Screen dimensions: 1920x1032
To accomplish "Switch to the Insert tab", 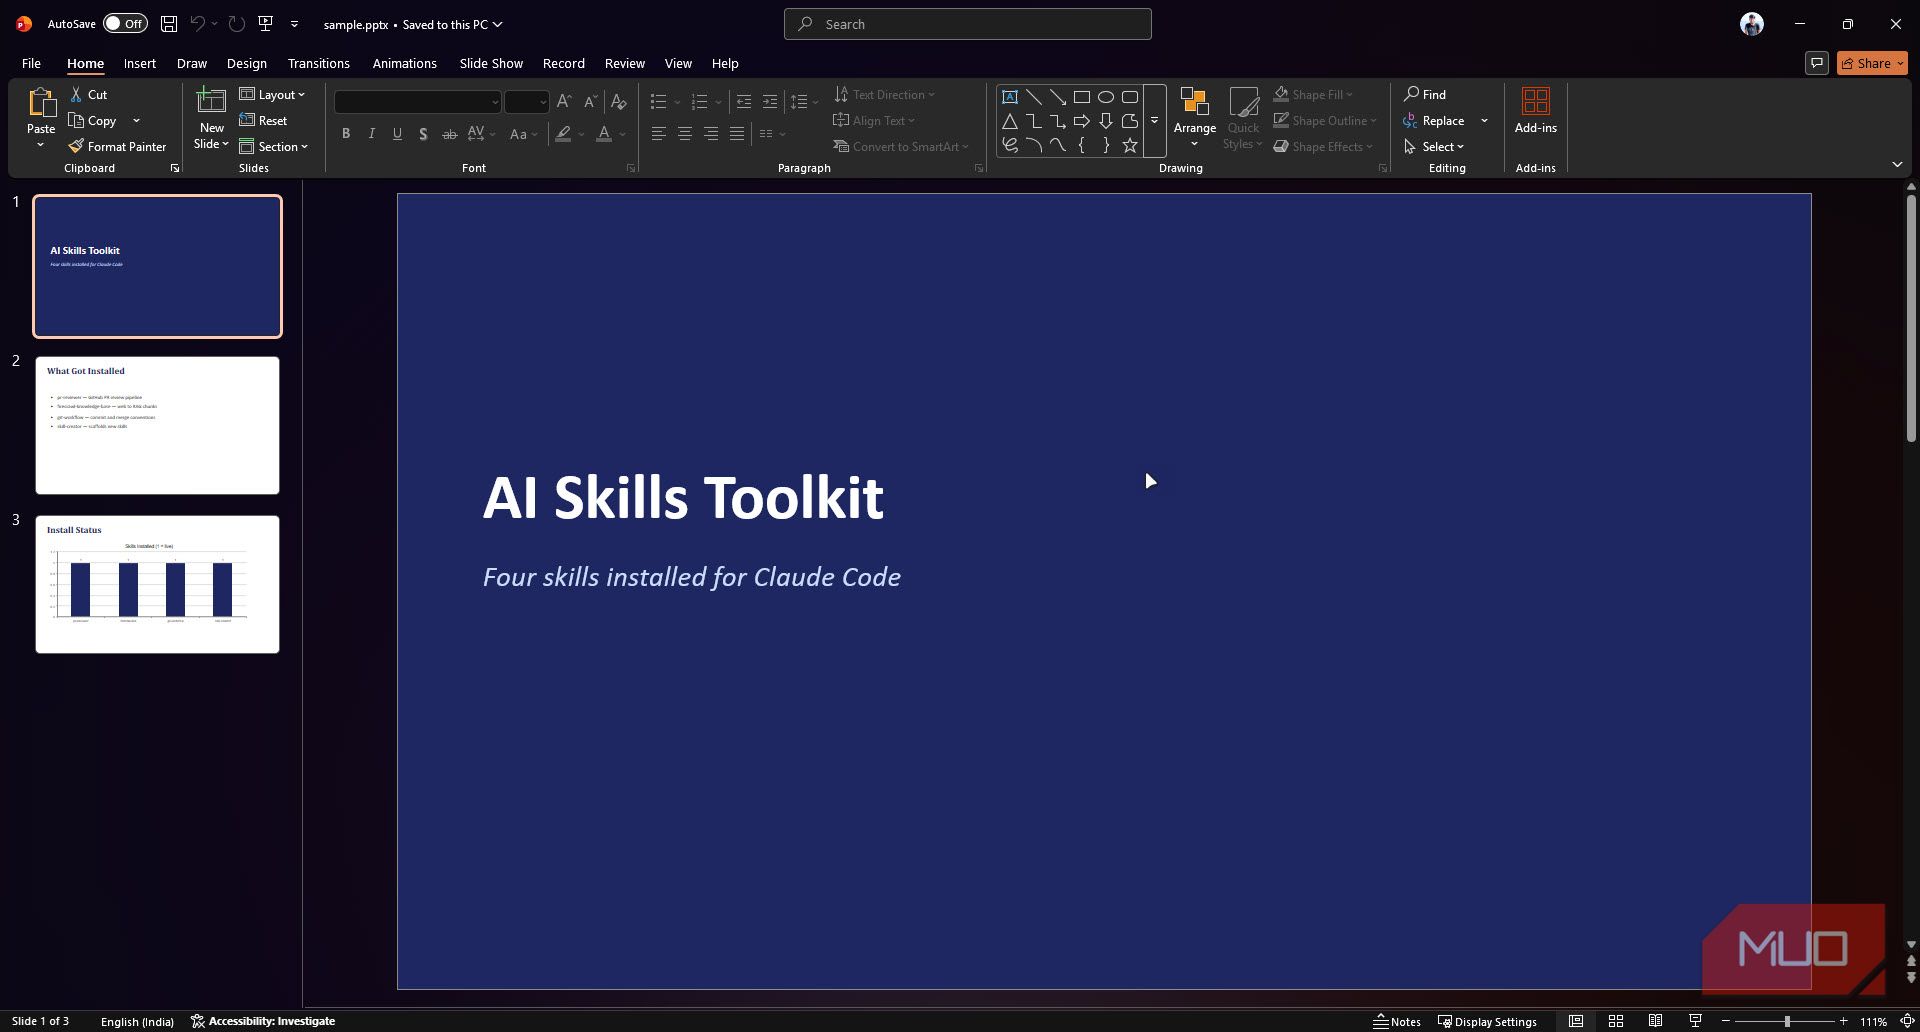I will click(140, 63).
